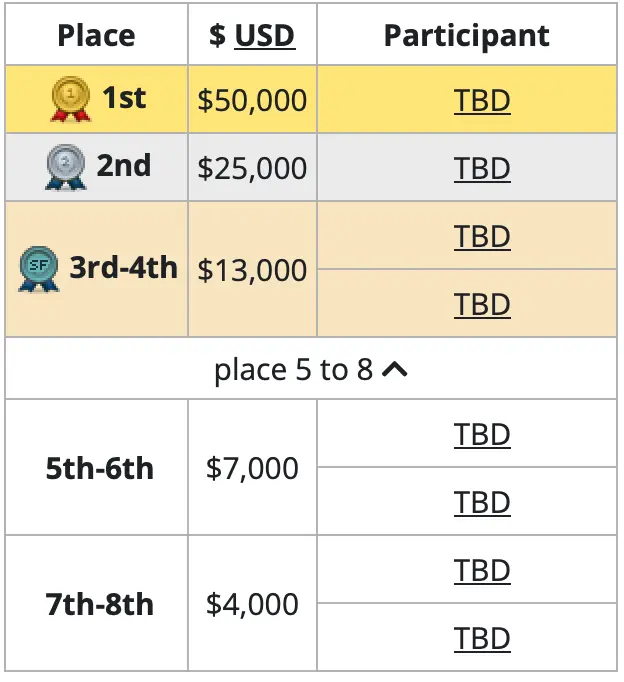This screenshot has width=624, height=682.
Task: Open the second TBD link for 5th-6th place
Action: coord(482,502)
